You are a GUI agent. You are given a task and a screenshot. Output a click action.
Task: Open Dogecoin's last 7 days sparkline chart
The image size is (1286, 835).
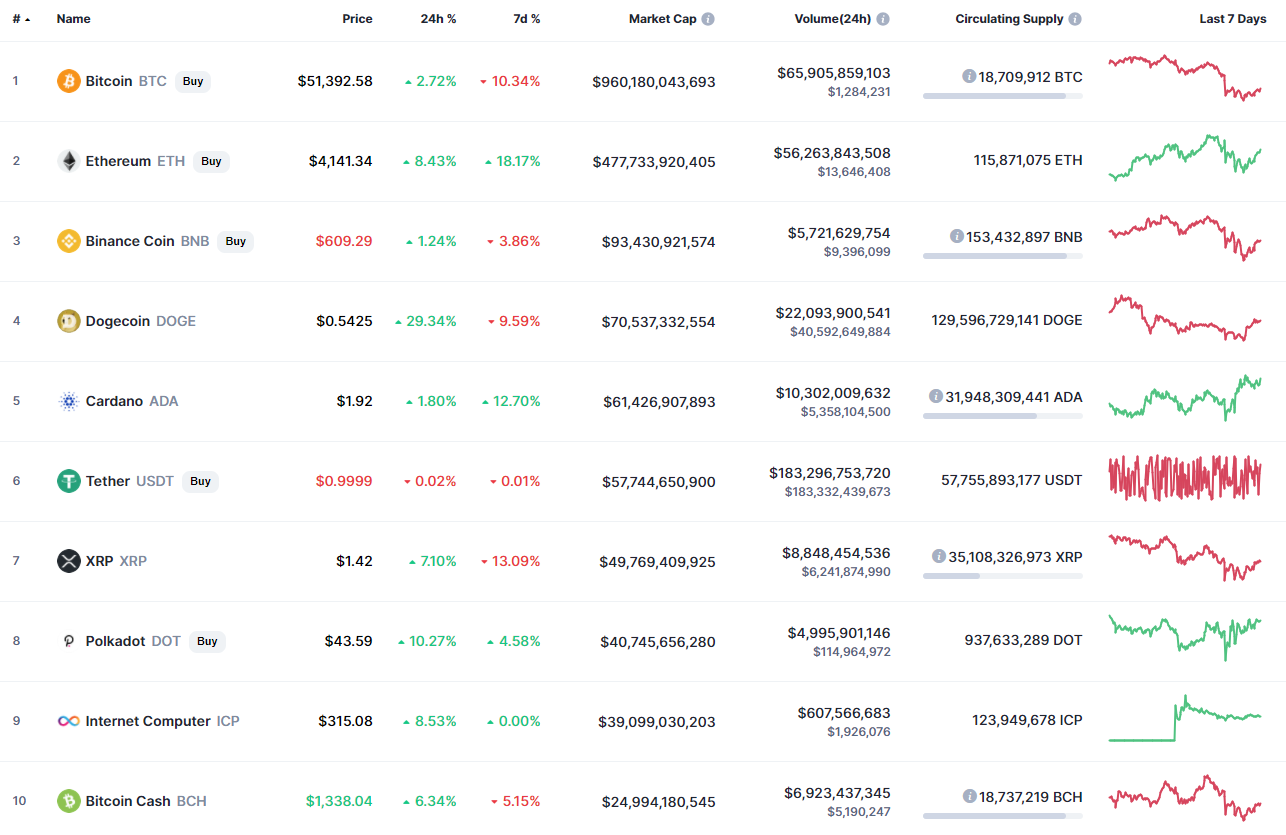point(1185,318)
